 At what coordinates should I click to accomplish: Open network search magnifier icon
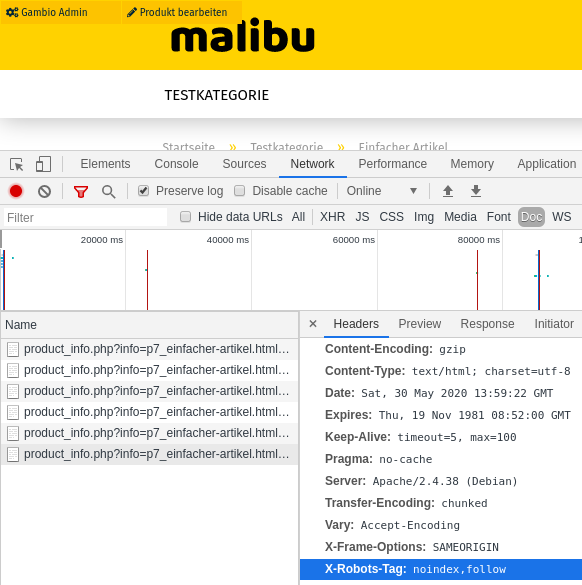coord(109,191)
